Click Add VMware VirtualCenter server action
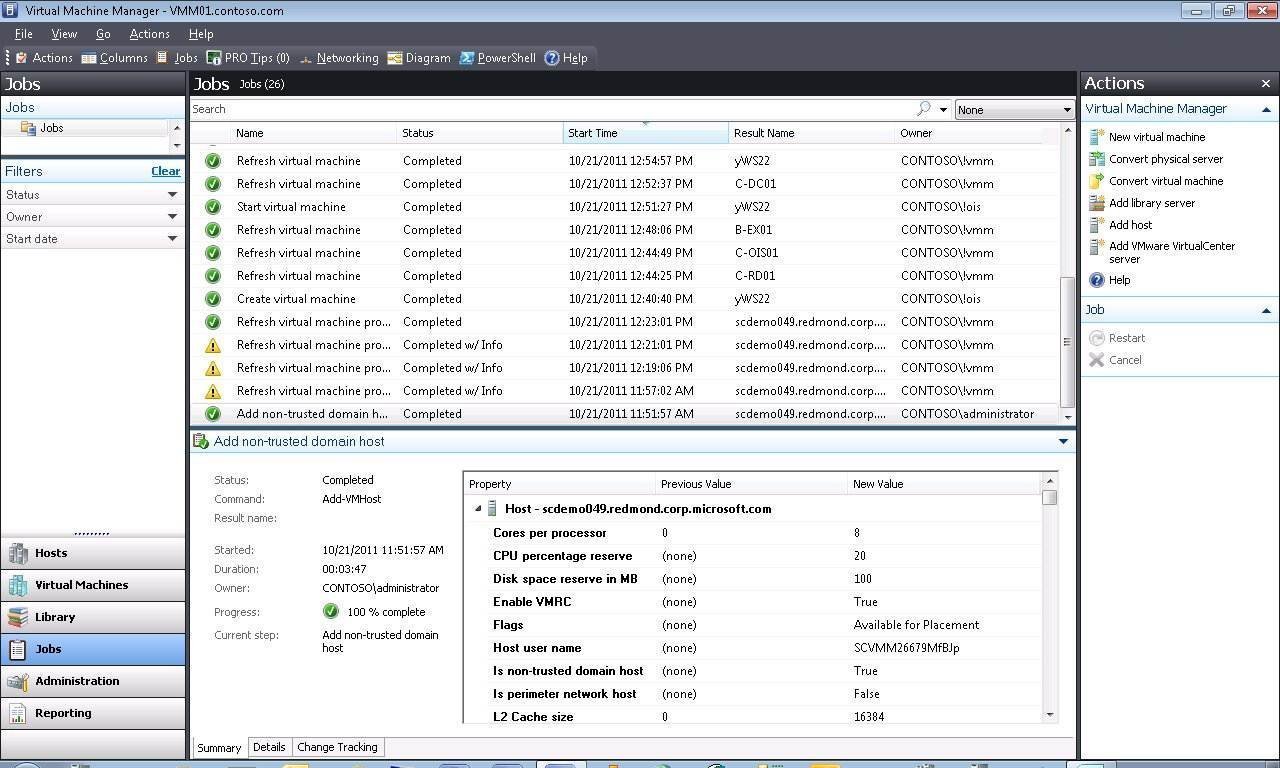 click(x=1162, y=252)
